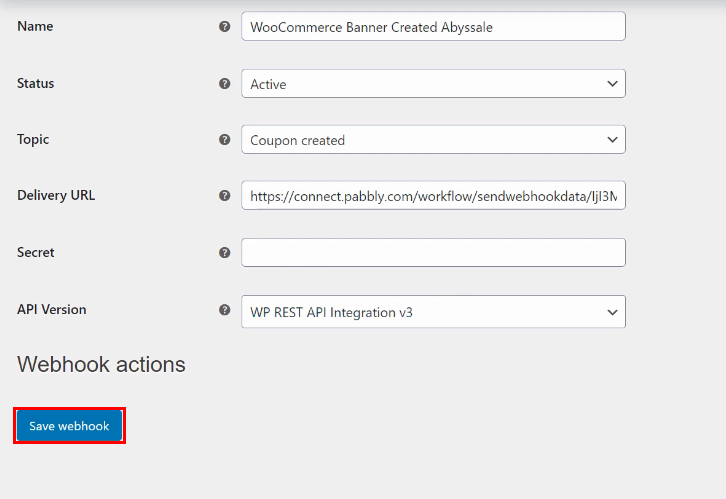The image size is (726, 499).
Task: Click the Save webhook button
Action: tap(69, 426)
